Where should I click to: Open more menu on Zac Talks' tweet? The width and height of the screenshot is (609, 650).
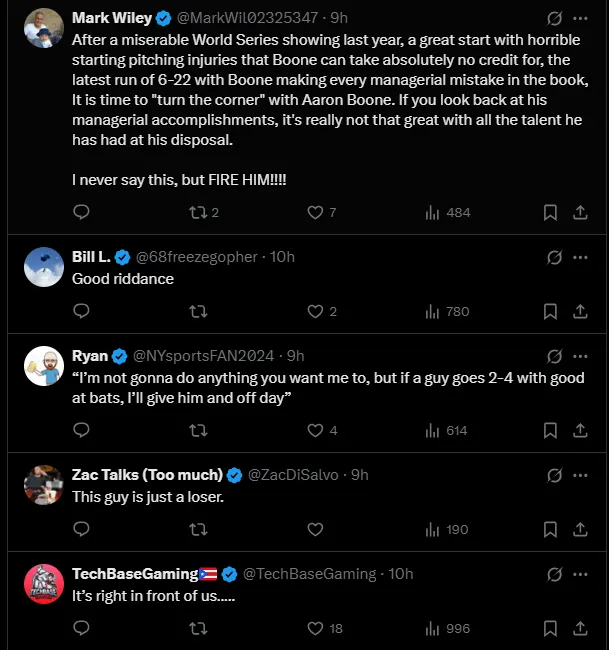[580, 475]
